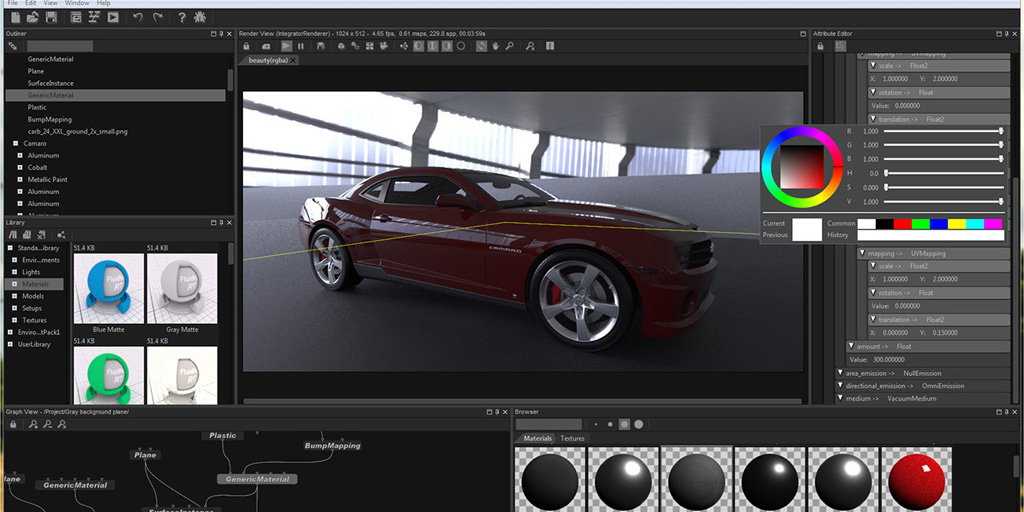
Task: Click the main toolbar play render icon
Action: (x=113, y=18)
